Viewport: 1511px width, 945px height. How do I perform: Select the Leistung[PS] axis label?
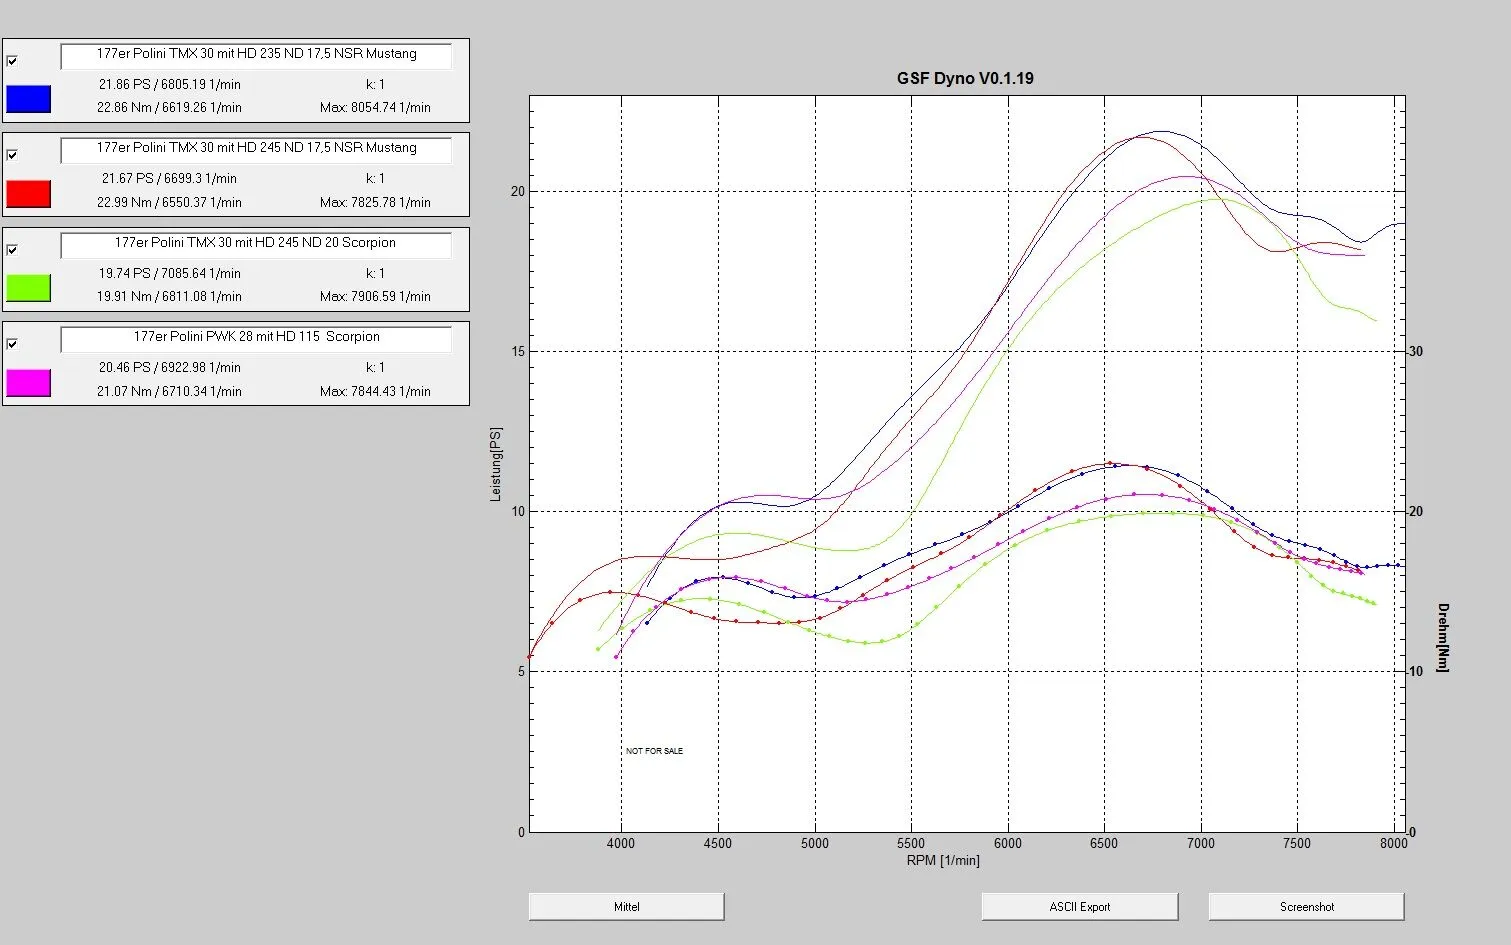click(495, 464)
